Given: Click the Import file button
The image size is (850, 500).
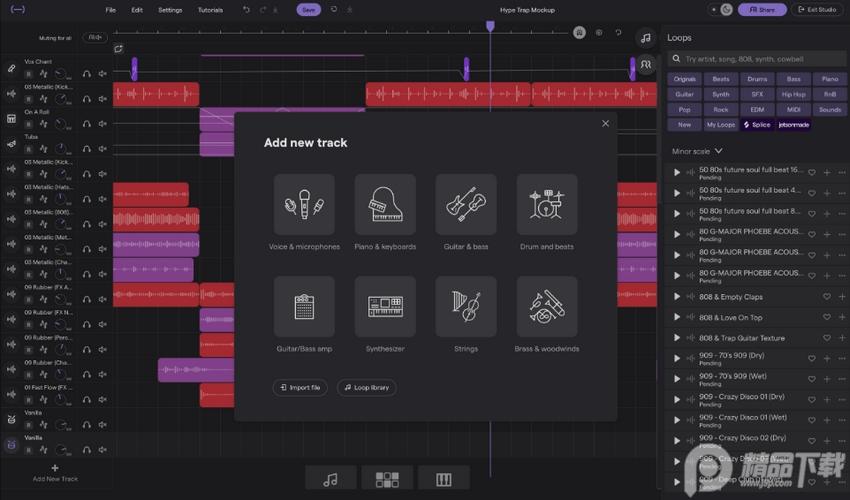Looking at the screenshot, I should 300,387.
